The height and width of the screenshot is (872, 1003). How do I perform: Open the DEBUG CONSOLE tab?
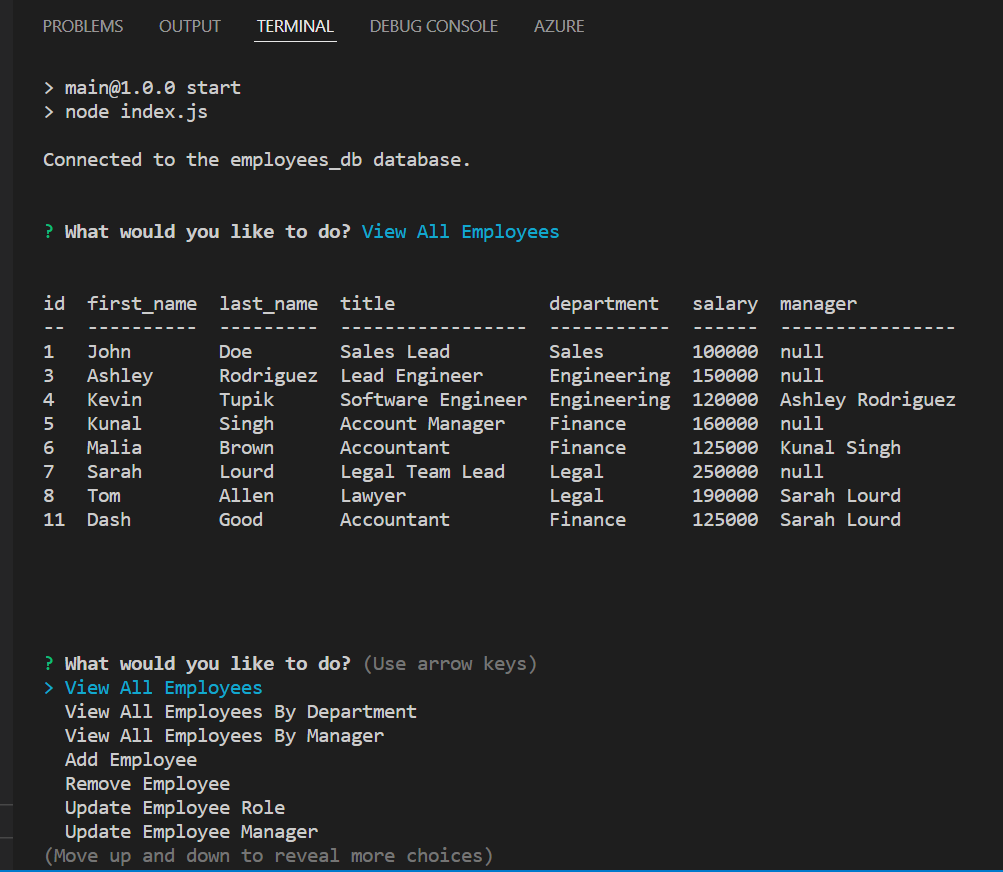[x=433, y=26]
